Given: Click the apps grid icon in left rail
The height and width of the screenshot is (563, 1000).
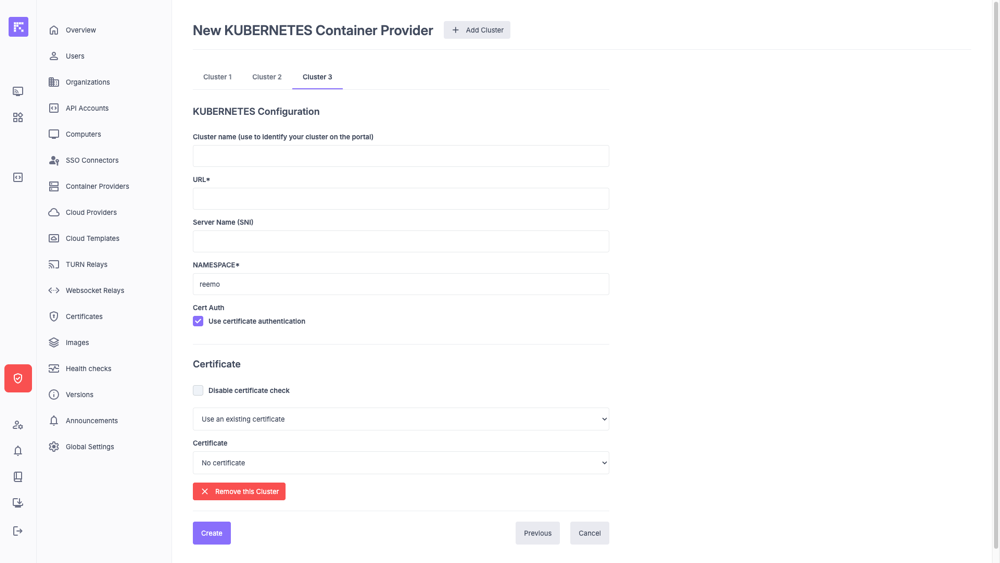Looking at the screenshot, I should point(18,117).
